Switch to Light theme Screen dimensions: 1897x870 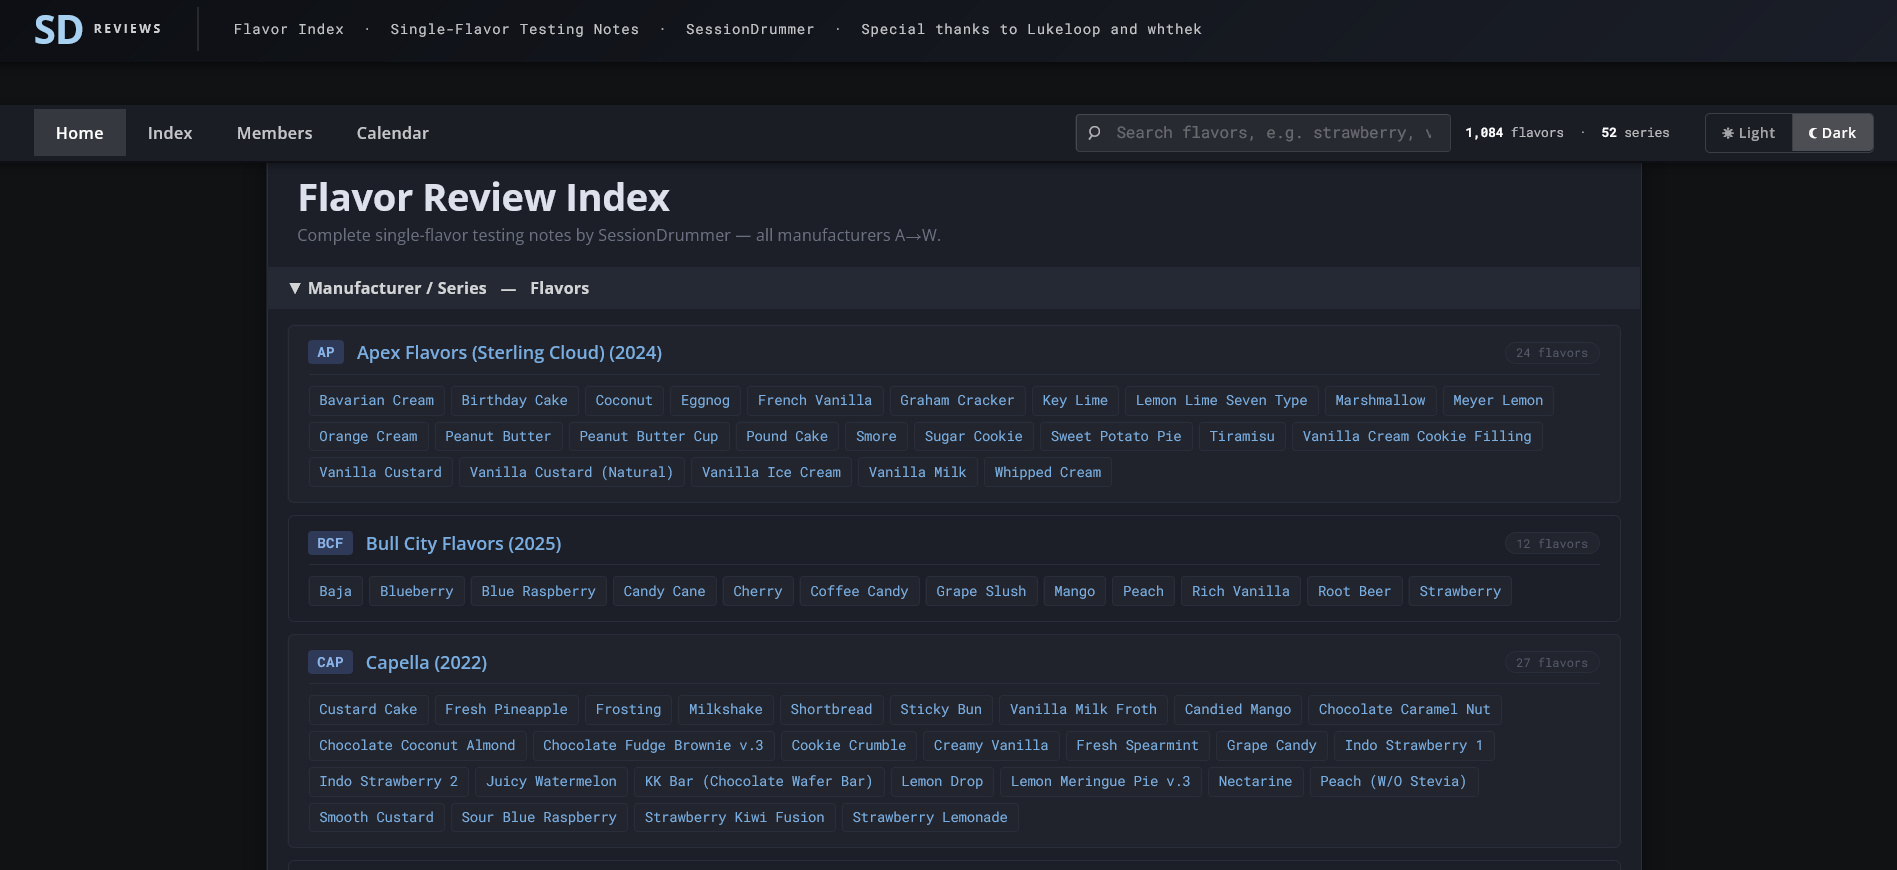click(x=1748, y=133)
